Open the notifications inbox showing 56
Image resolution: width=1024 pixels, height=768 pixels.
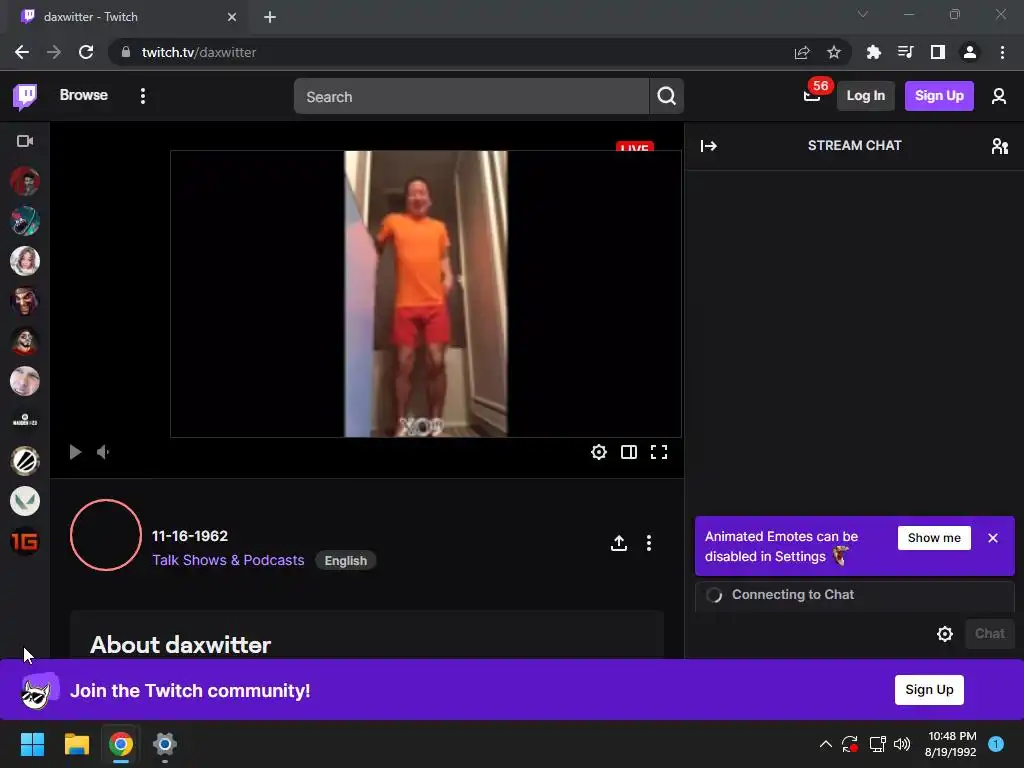click(x=814, y=95)
